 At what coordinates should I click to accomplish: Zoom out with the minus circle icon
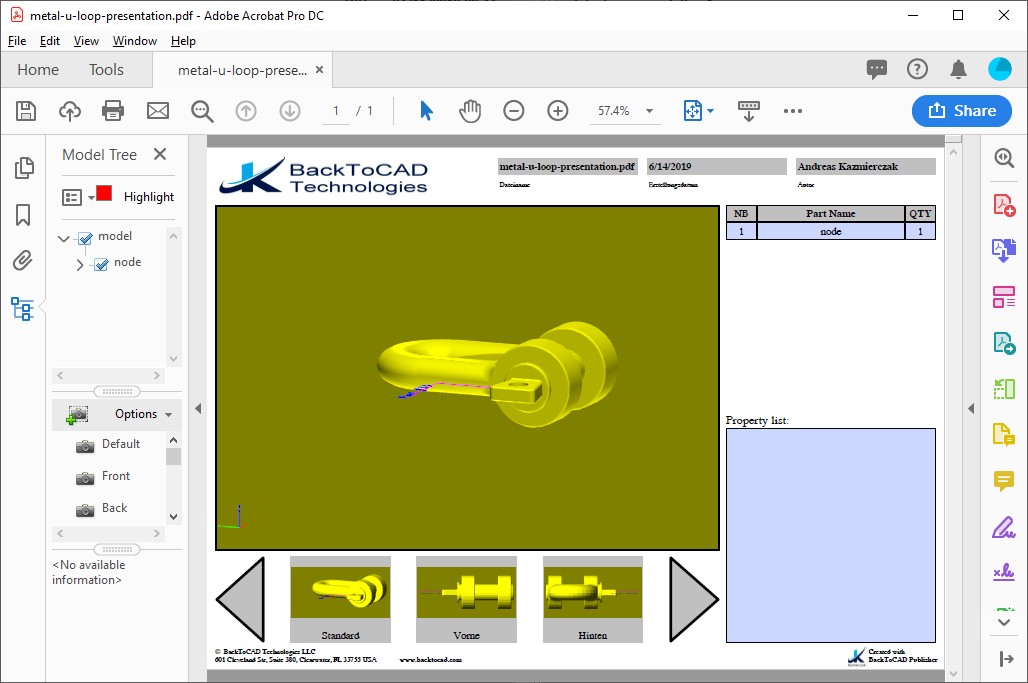(513, 111)
